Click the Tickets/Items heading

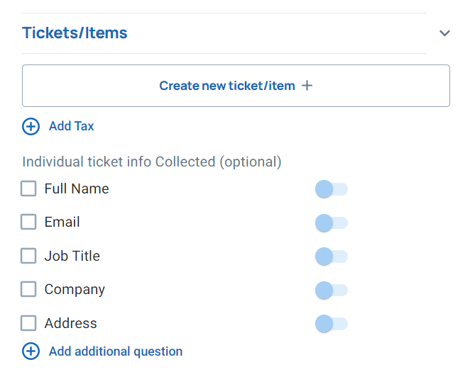[75, 33]
